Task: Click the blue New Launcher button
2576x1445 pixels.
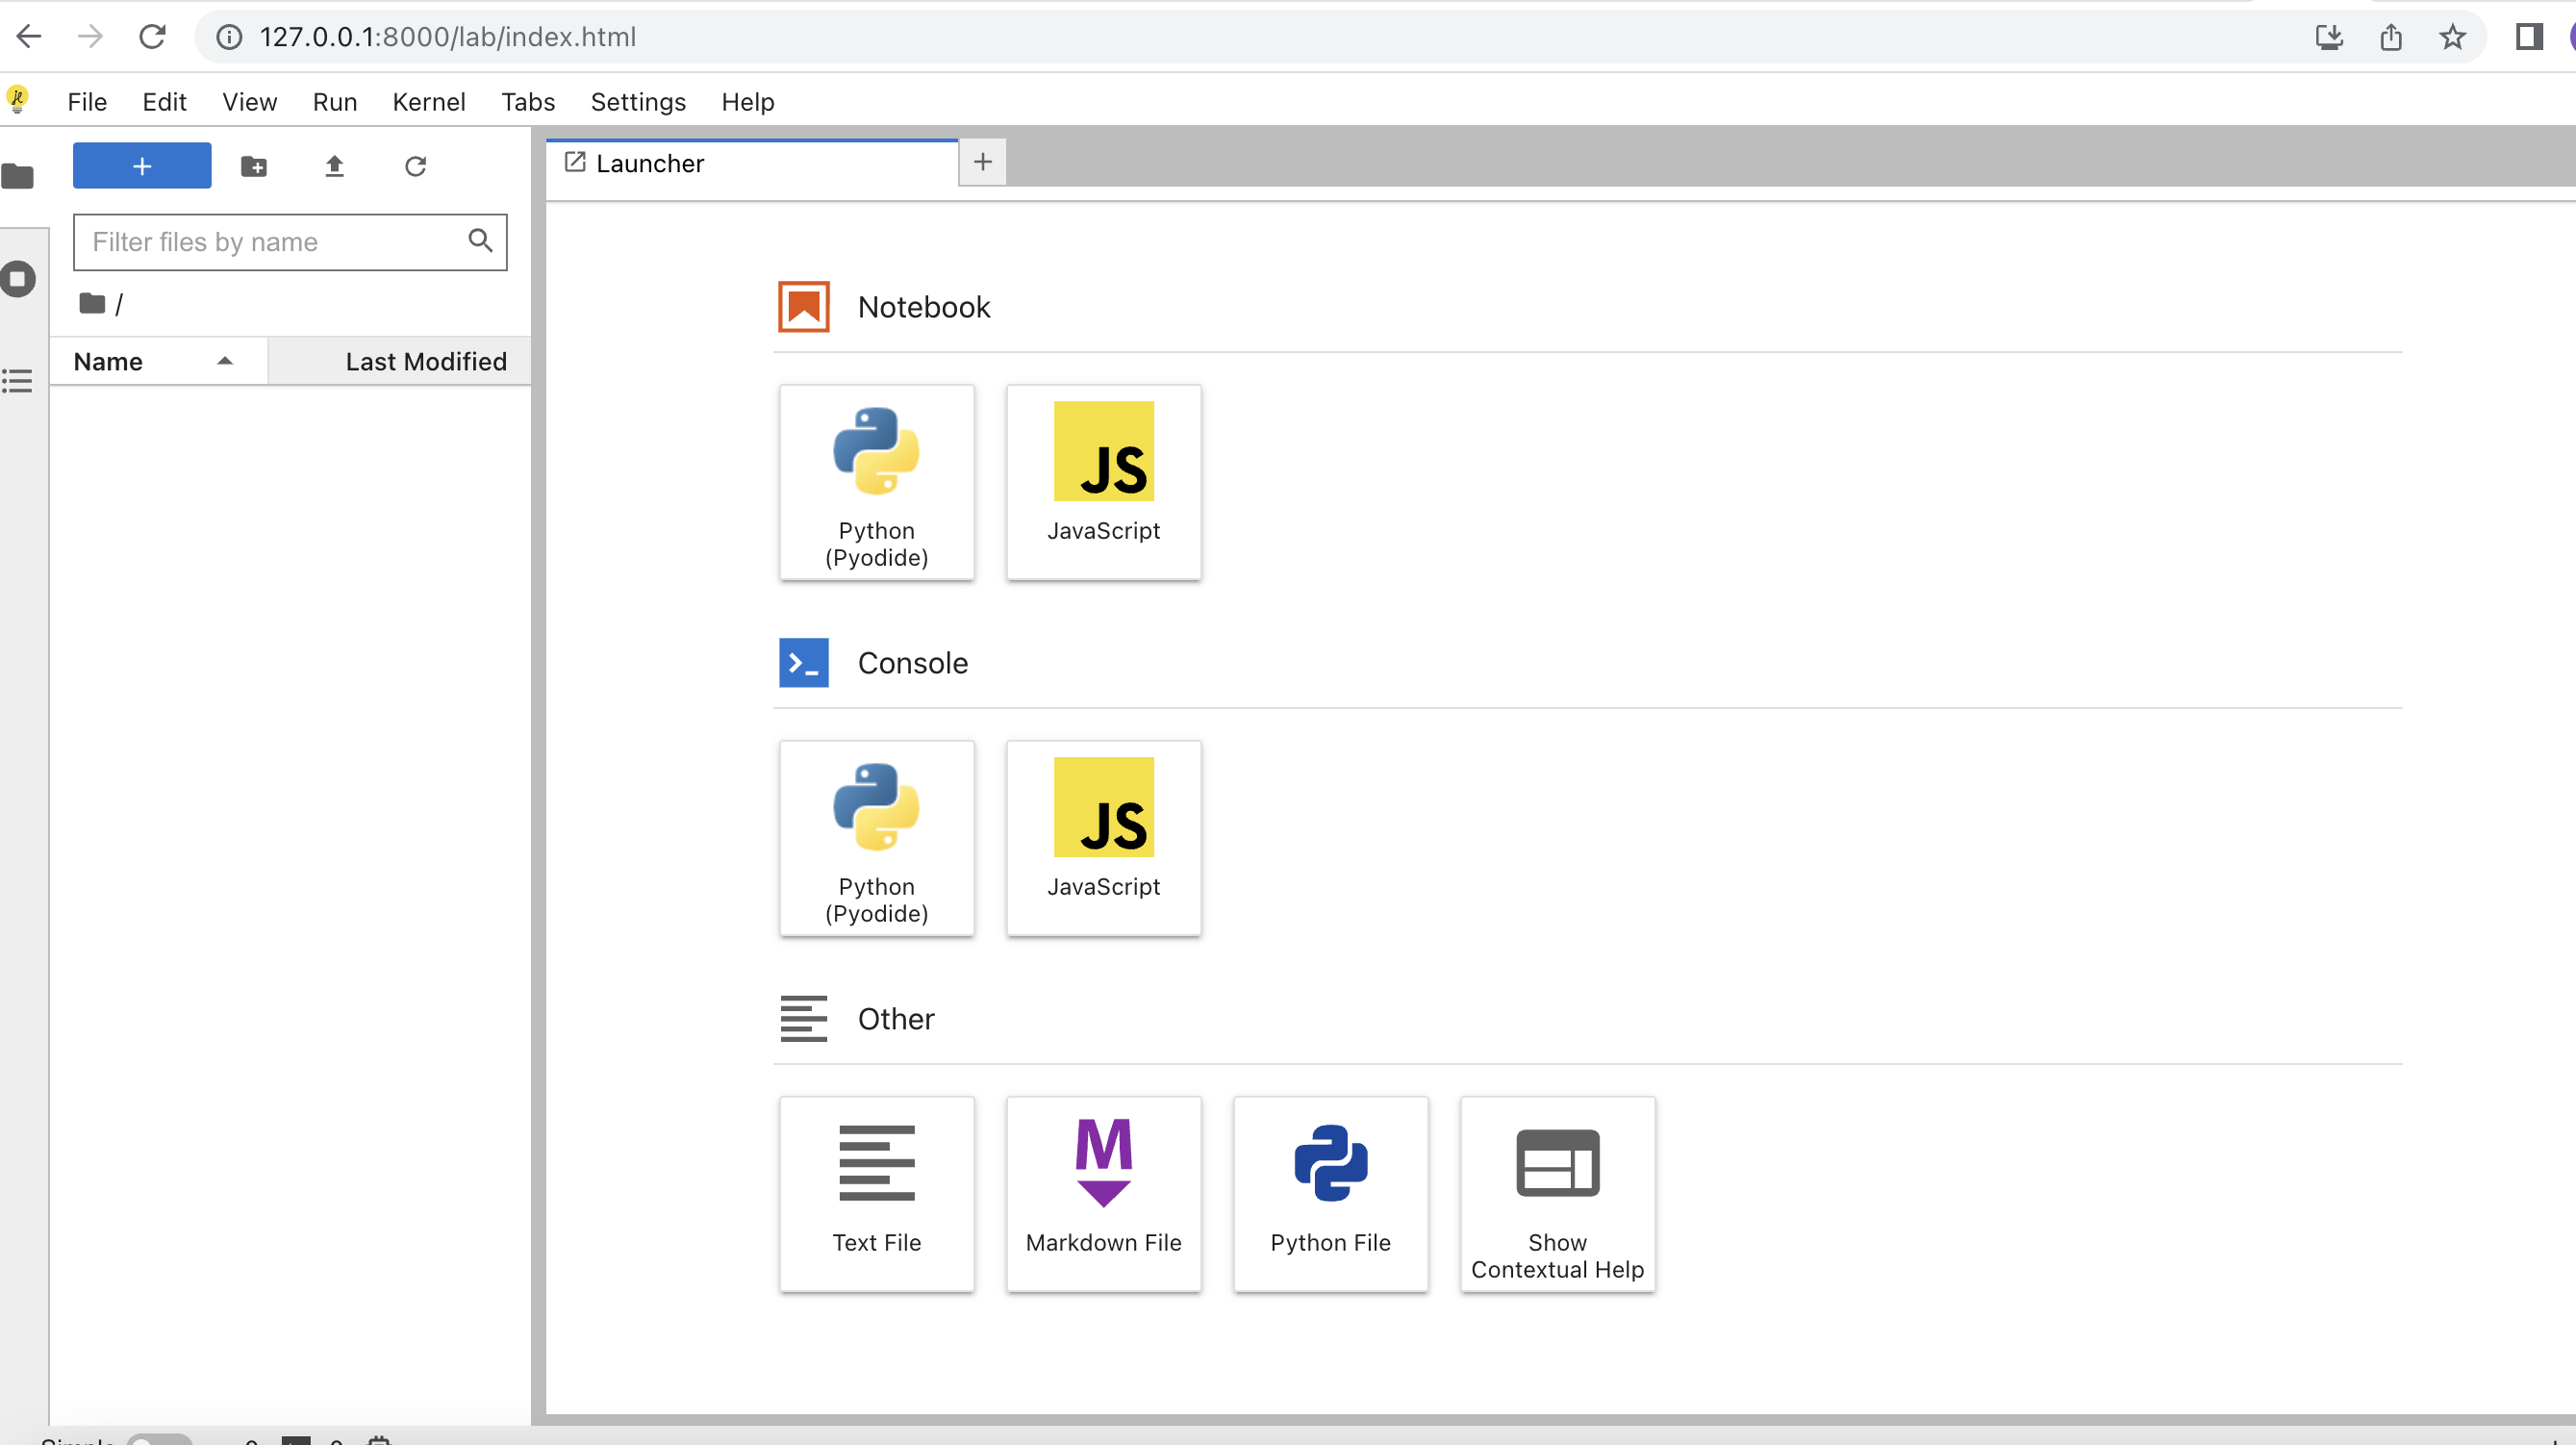Action: pos(142,166)
